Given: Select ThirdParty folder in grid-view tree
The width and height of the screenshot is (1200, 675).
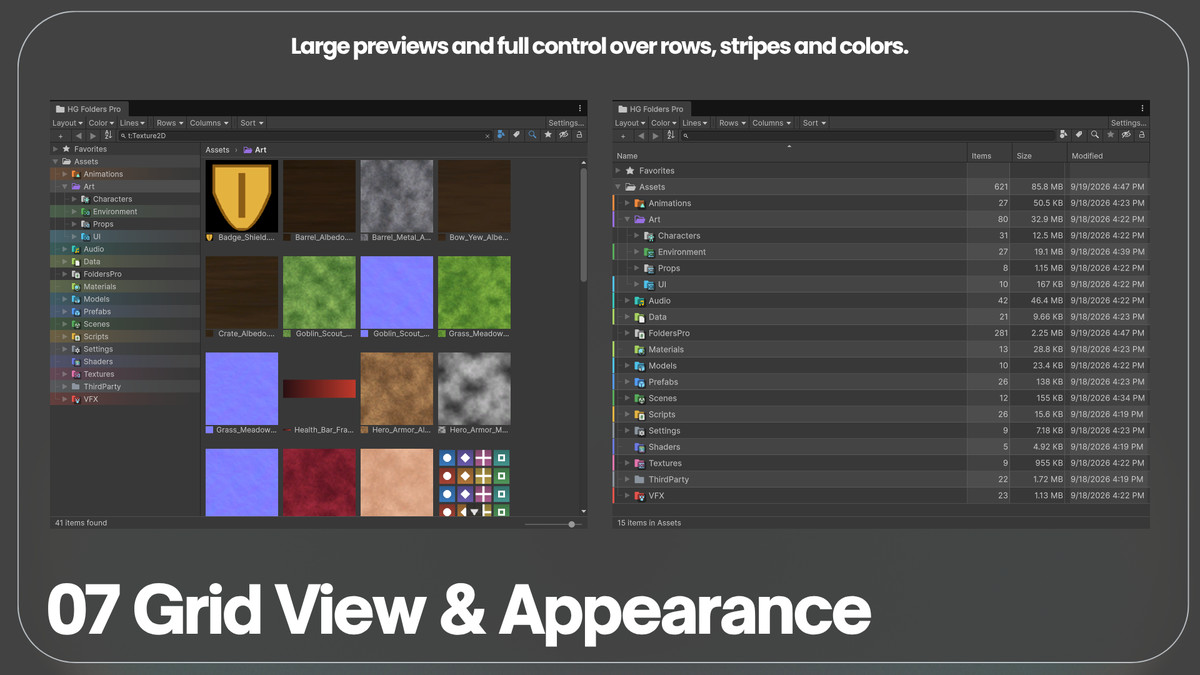Looking at the screenshot, I should (x=125, y=386).
